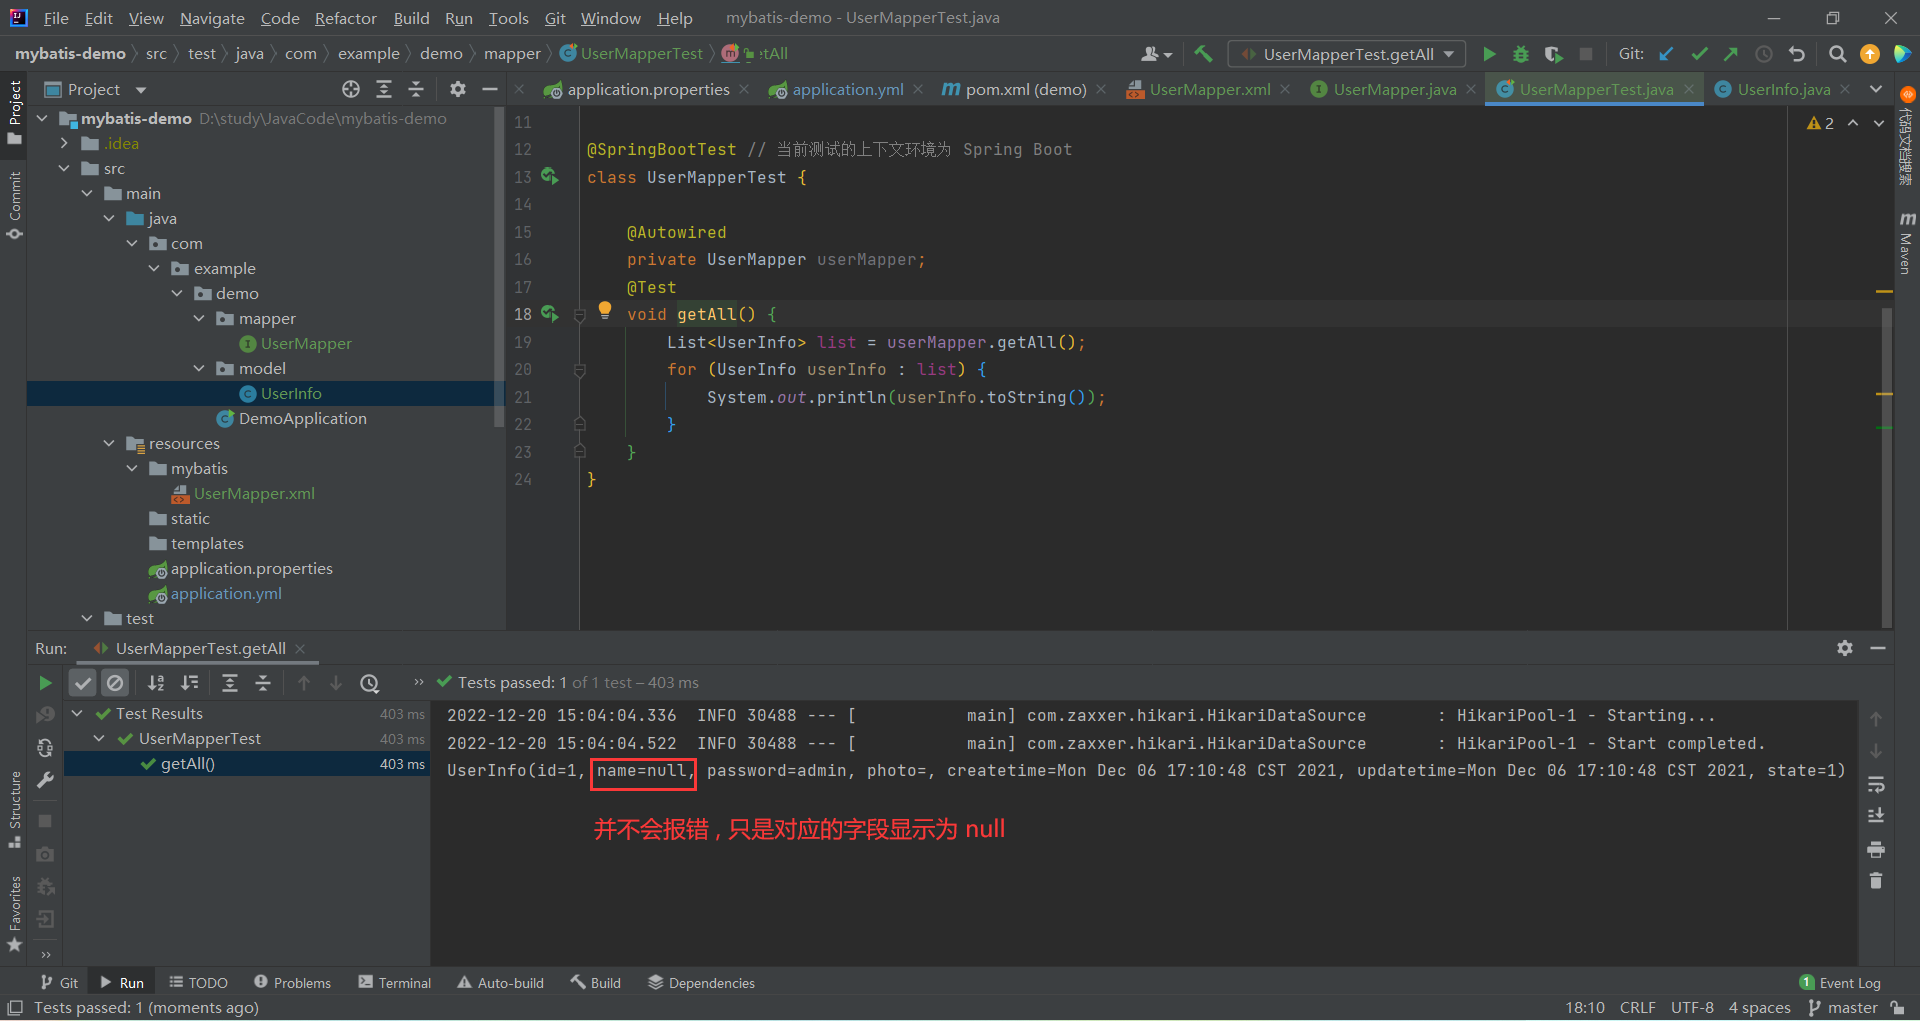Clear console output with the trash icon
This screenshot has height=1021, width=1920.
point(1876,881)
